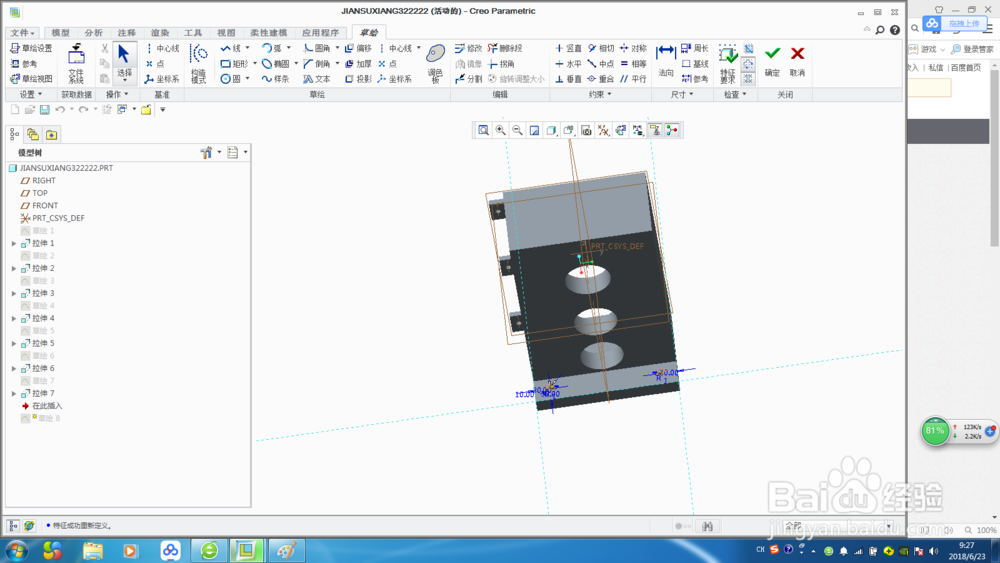Select the 倒角 chamfer tool
Image resolution: width=1000 pixels, height=563 pixels.
click(x=317, y=64)
